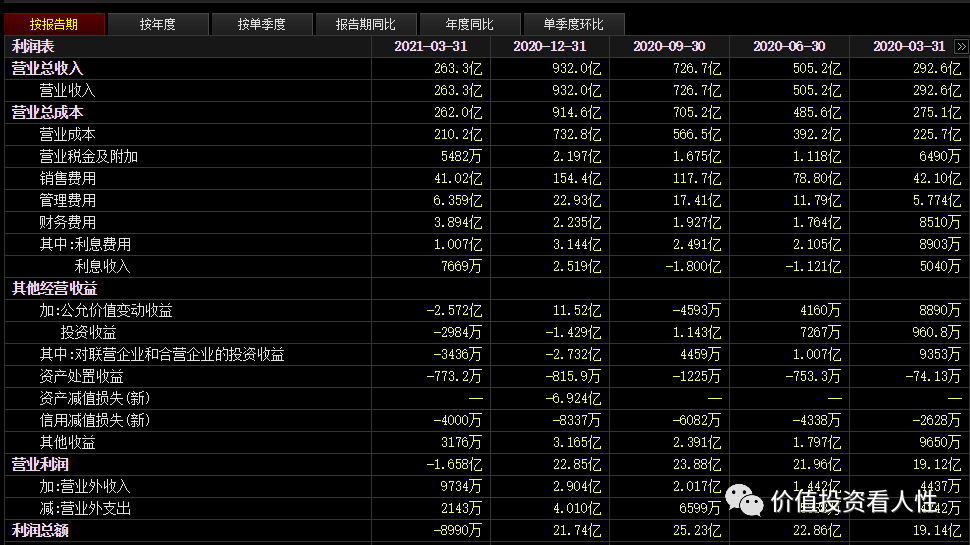Screen dimensions: 970x545
Task: Select the 单季环比 tab
Action: point(573,24)
